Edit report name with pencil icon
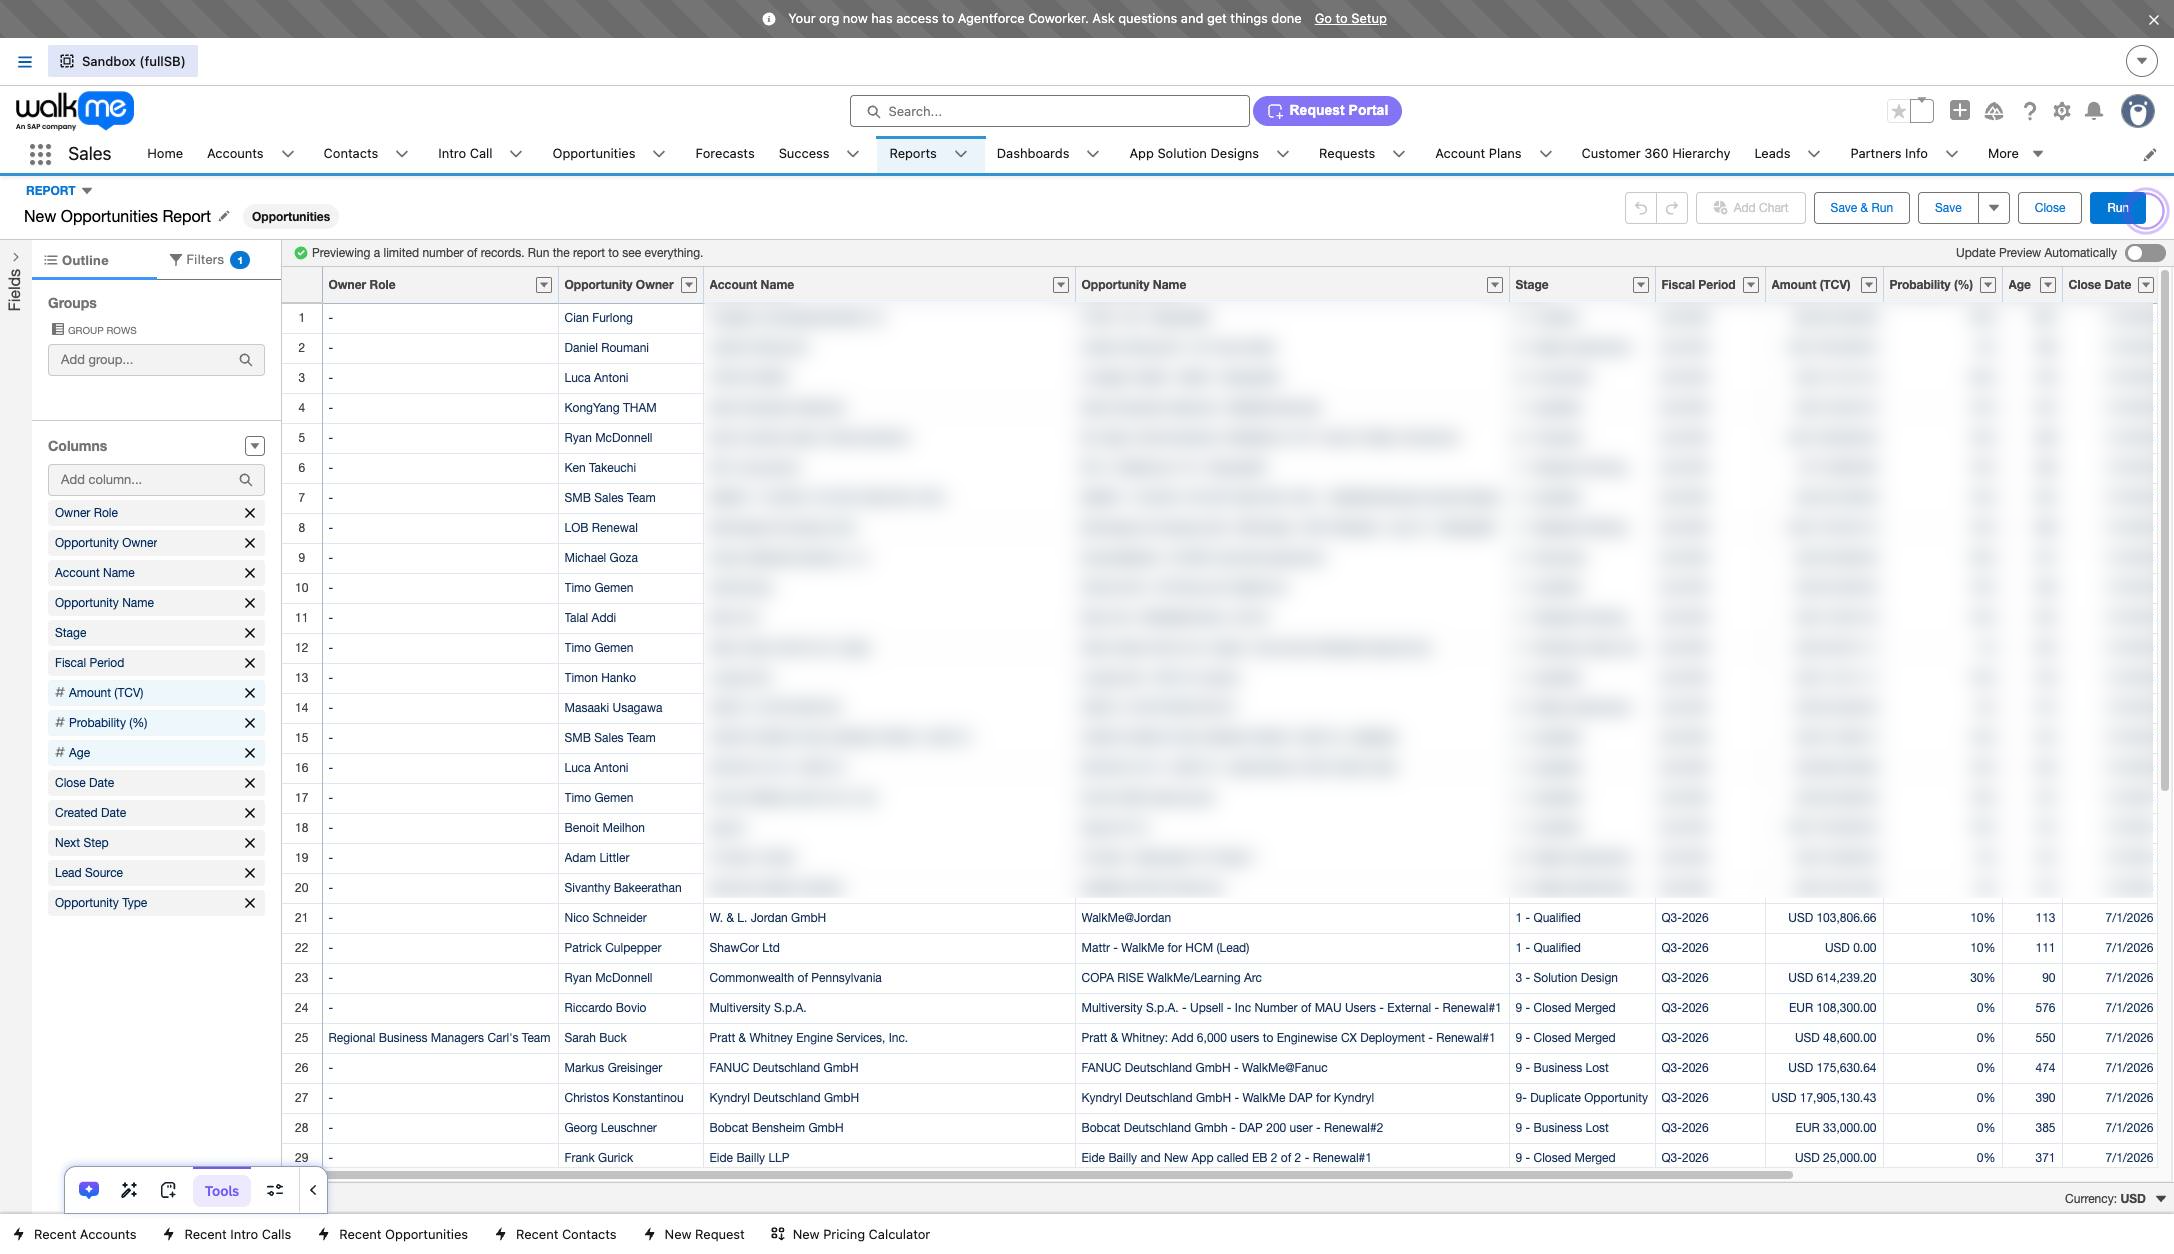This screenshot has width=2174, height=1254. coord(224,216)
